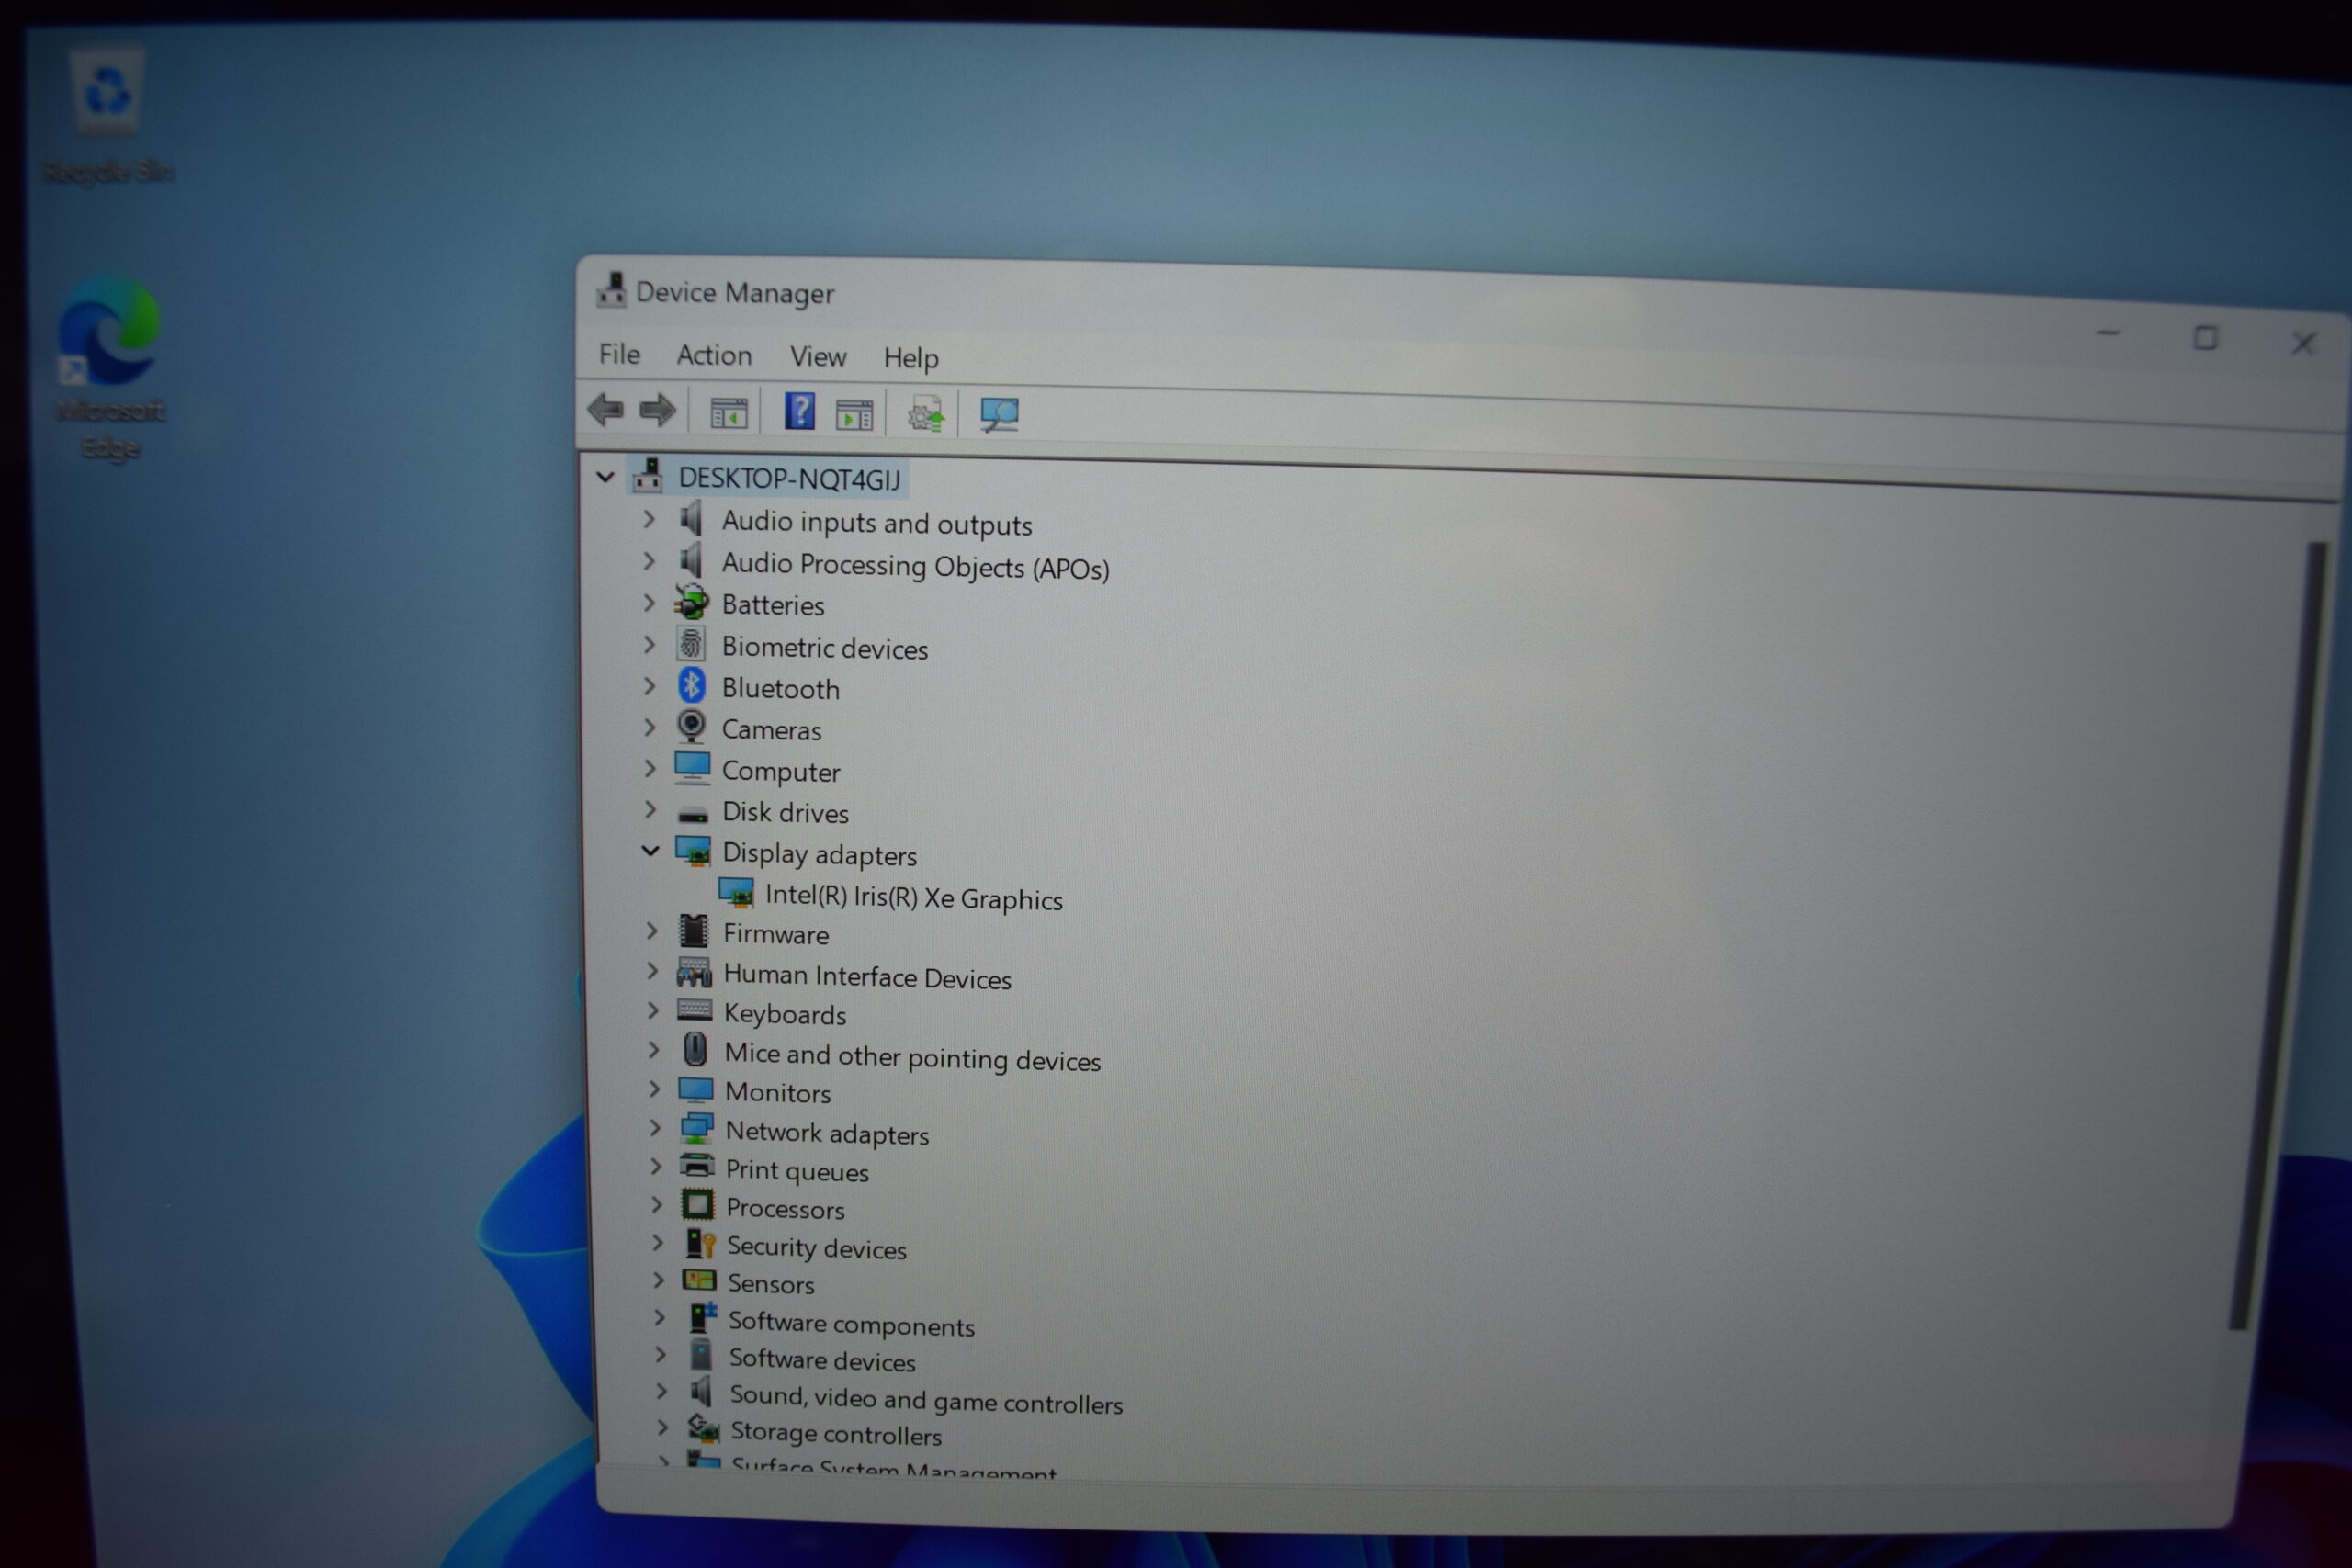Viewport: 2352px width, 1568px height.
Task: Open the File menu
Action: pyautogui.click(x=620, y=354)
